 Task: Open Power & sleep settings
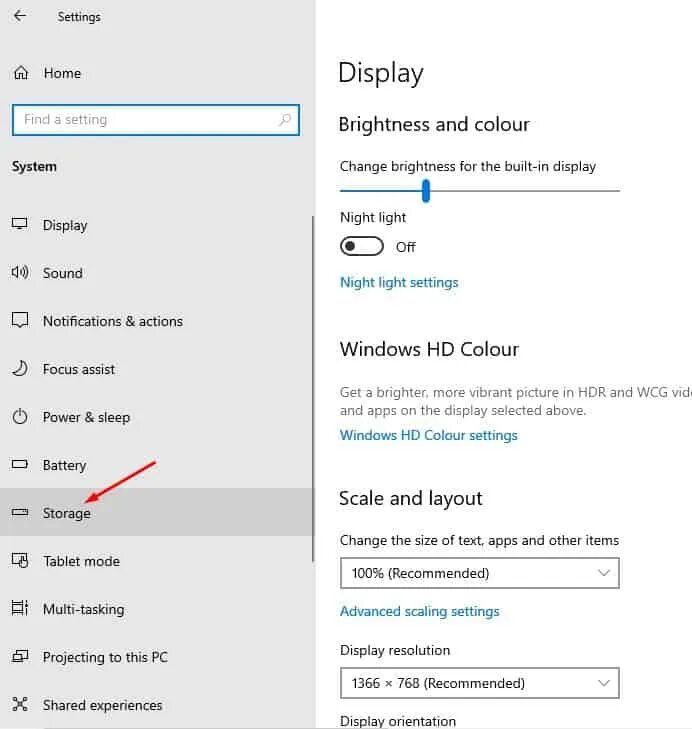click(x=156, y=417)
